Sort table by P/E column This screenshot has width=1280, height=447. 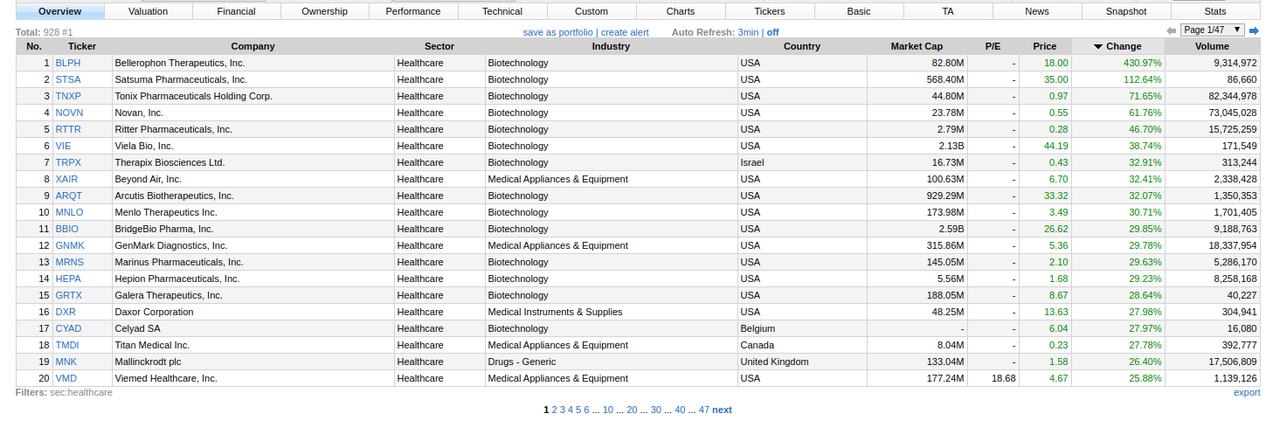993,46
